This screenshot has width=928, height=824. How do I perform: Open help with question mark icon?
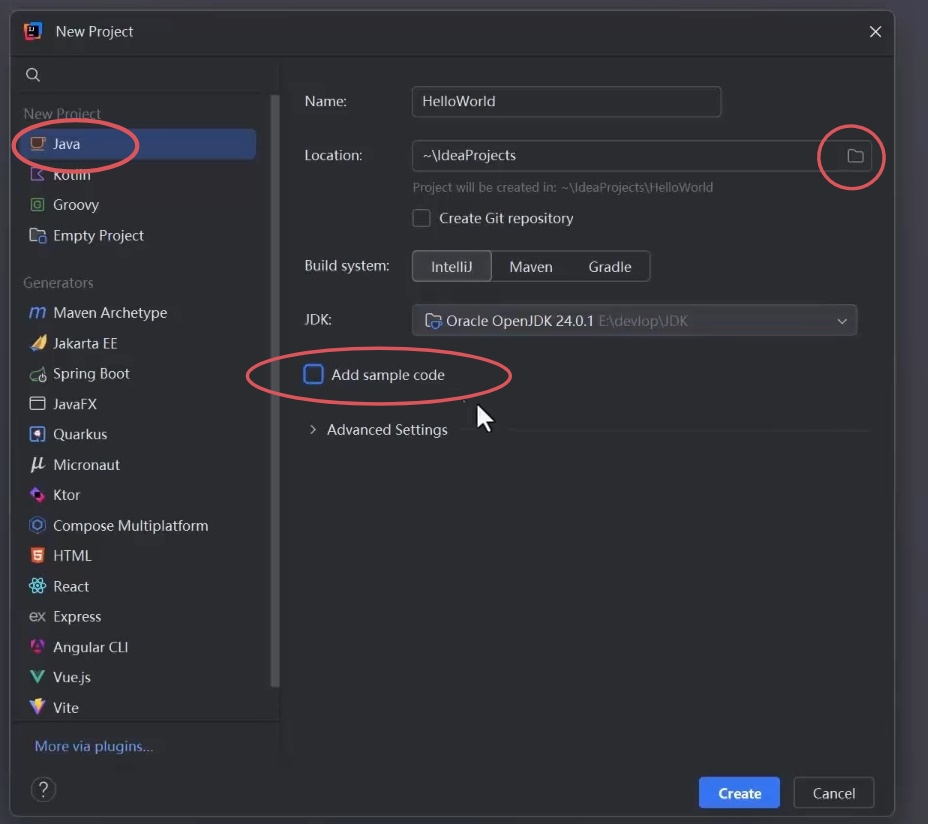(43, 790)
